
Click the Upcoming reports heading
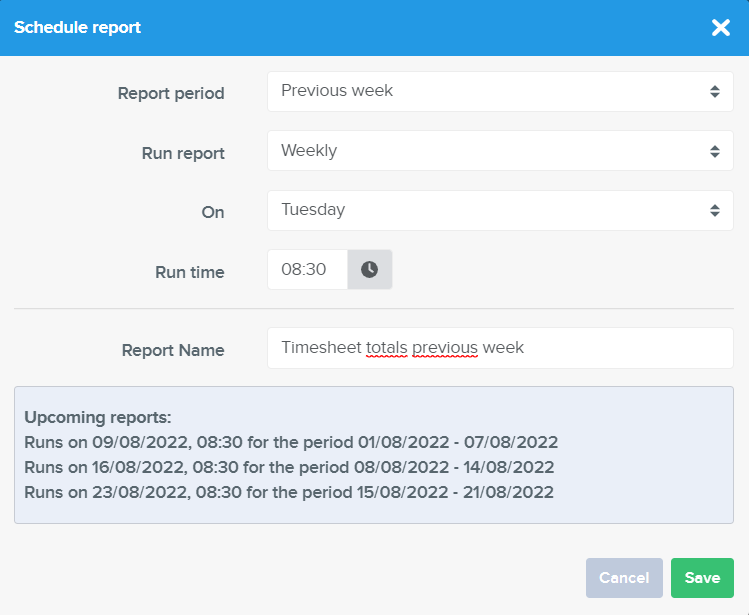(98, 417)
